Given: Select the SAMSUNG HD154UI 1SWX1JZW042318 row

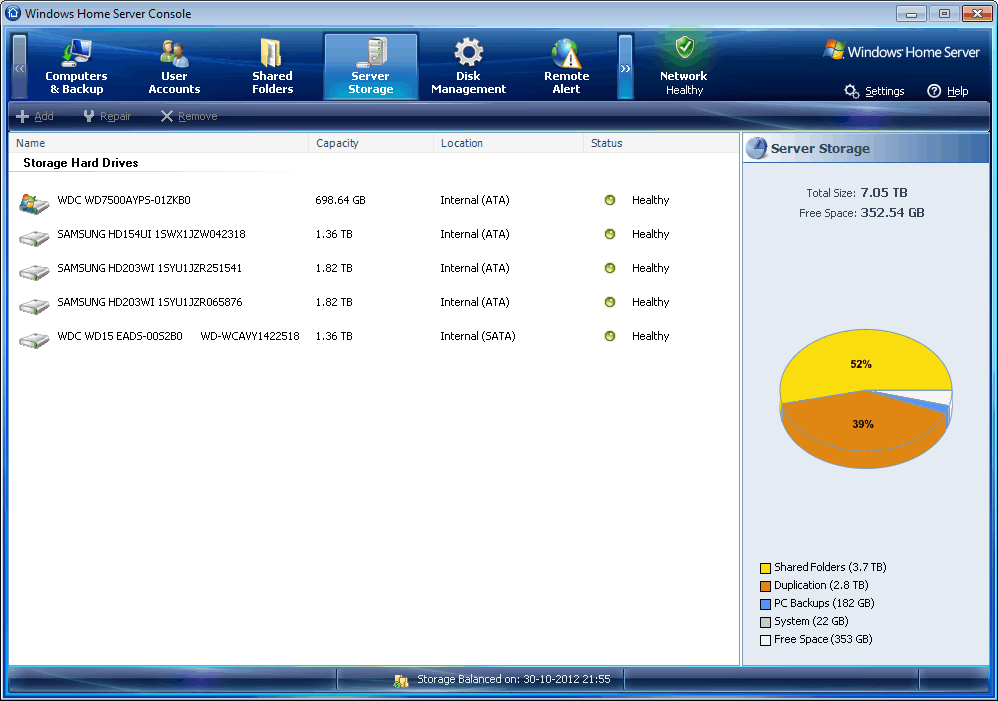Looking at the screenshot, I should click(374, 234).
